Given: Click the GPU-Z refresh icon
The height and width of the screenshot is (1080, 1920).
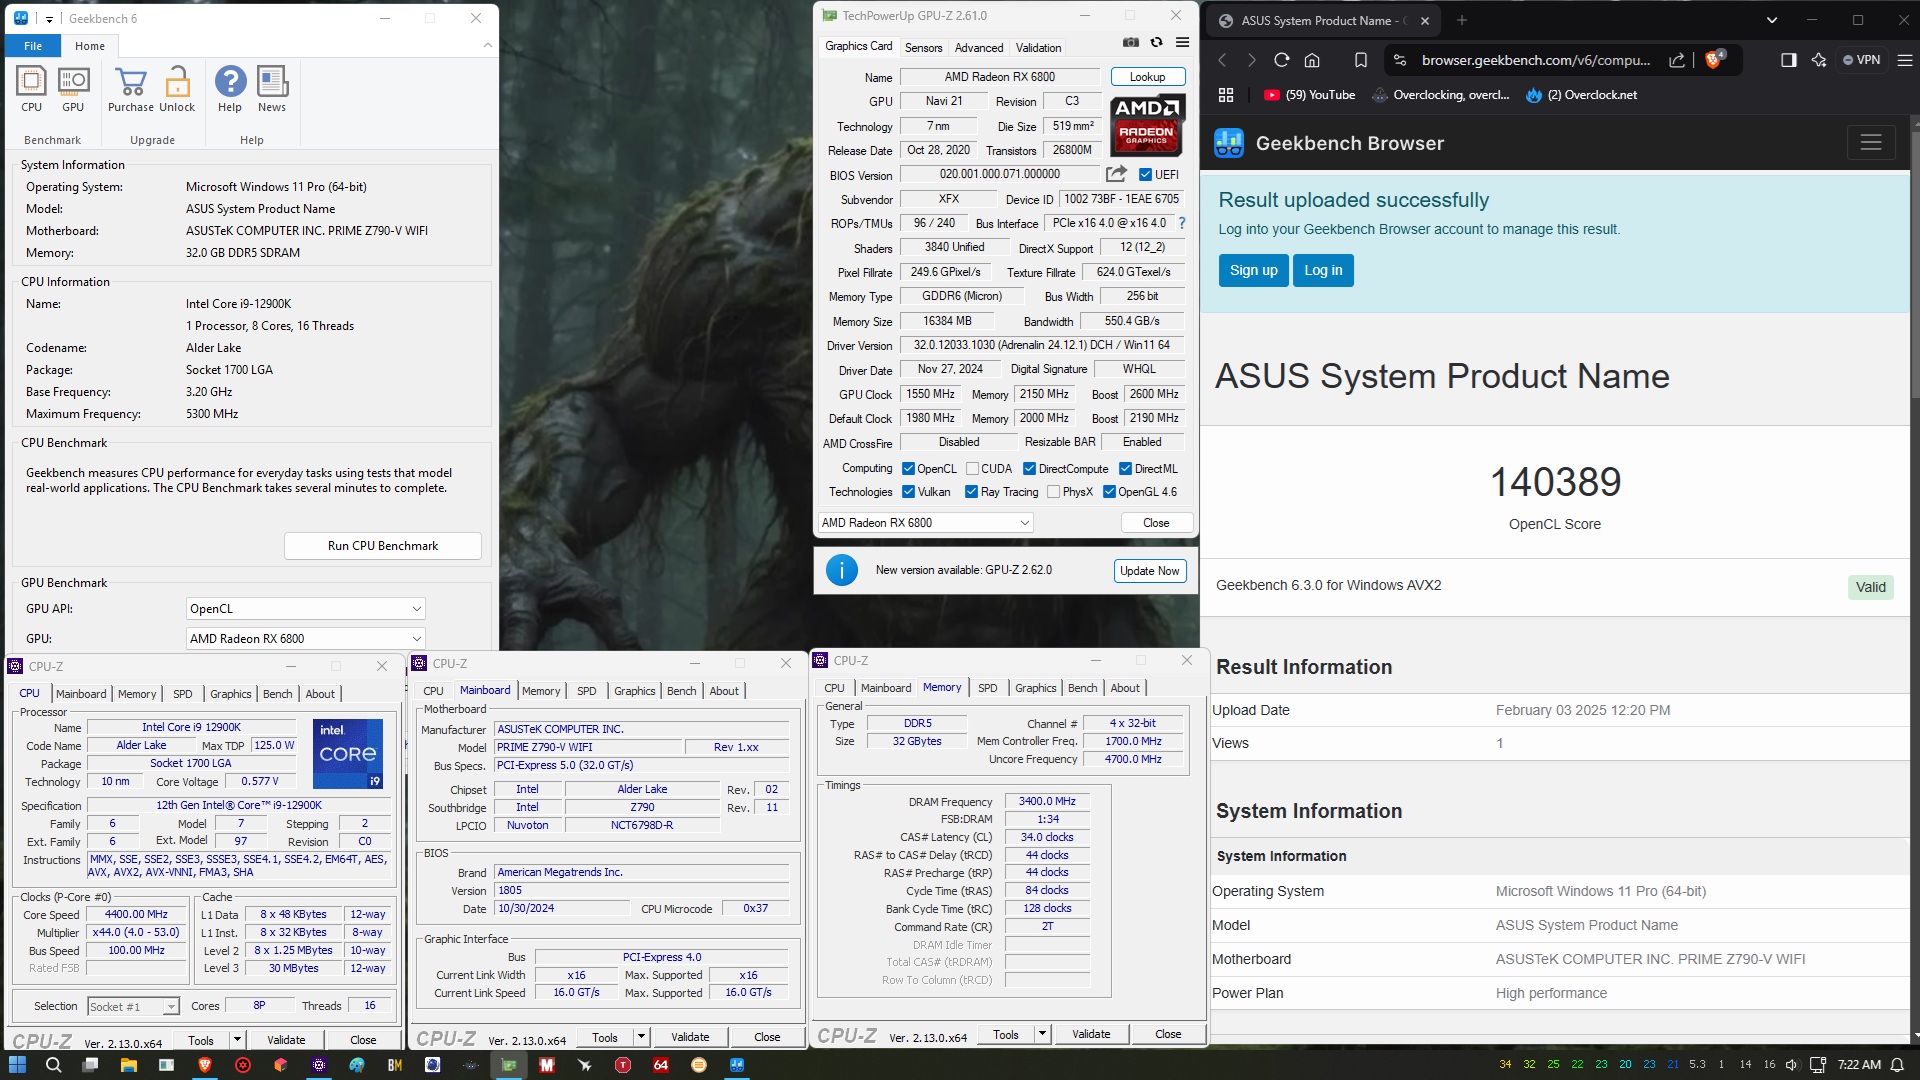Looking at the screenshot, I should 1156,43.
